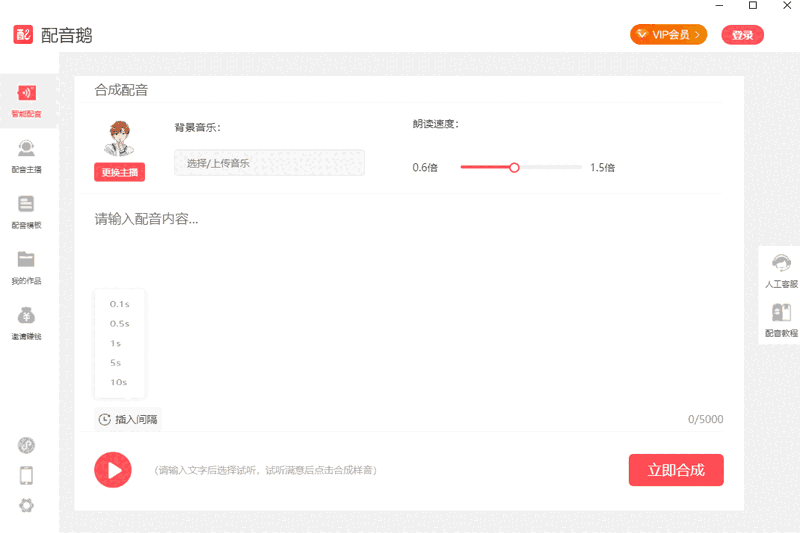Open 配音教程 tutorial panel
The height and width of the screenshot is (533, 800).
(x=781, y=320)
